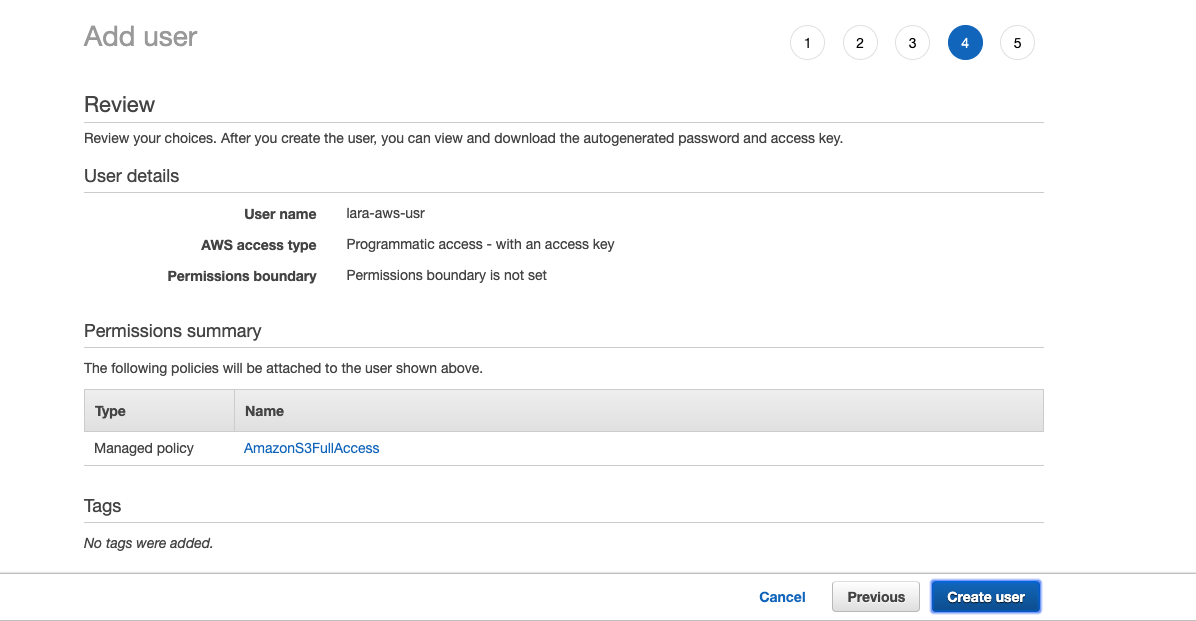Image resolution: width=1196 pixels, height=621 pixels.
Task: Click the 'Tags' heading
Action: click(102, 507)
